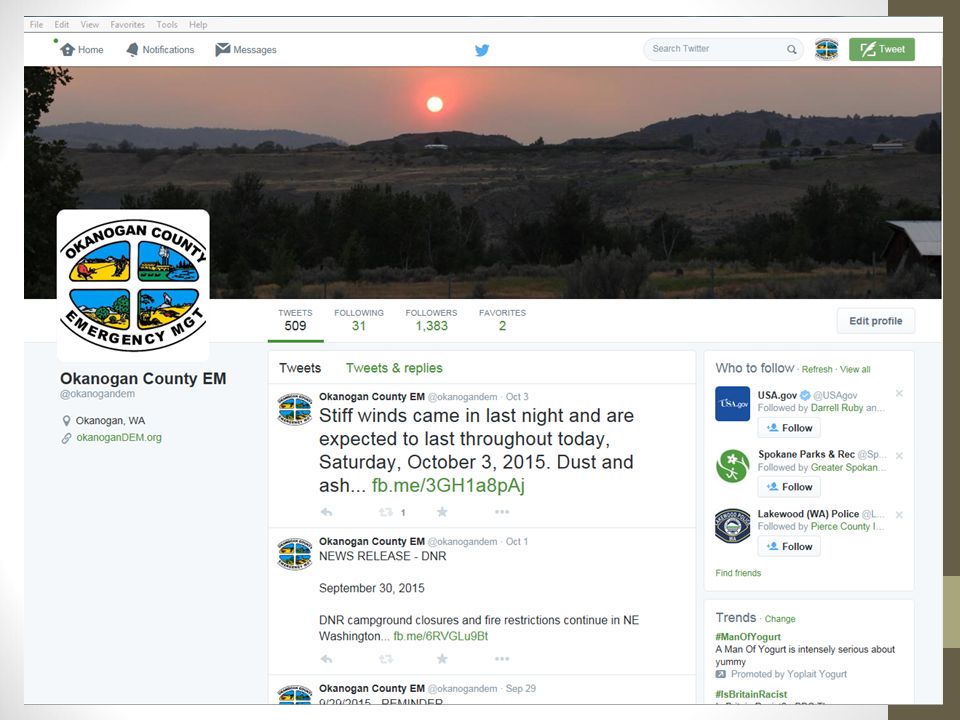Open the Sep 29 tweet timestamp
Image resolution: width=960 pixels, height=720 pixels.
520,689
